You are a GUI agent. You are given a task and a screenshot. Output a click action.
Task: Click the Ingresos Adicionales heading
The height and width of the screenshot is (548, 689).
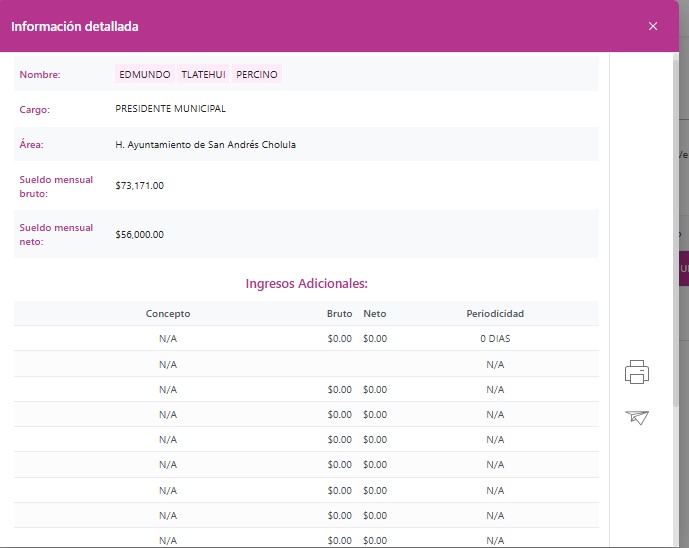tap(306, 284)
